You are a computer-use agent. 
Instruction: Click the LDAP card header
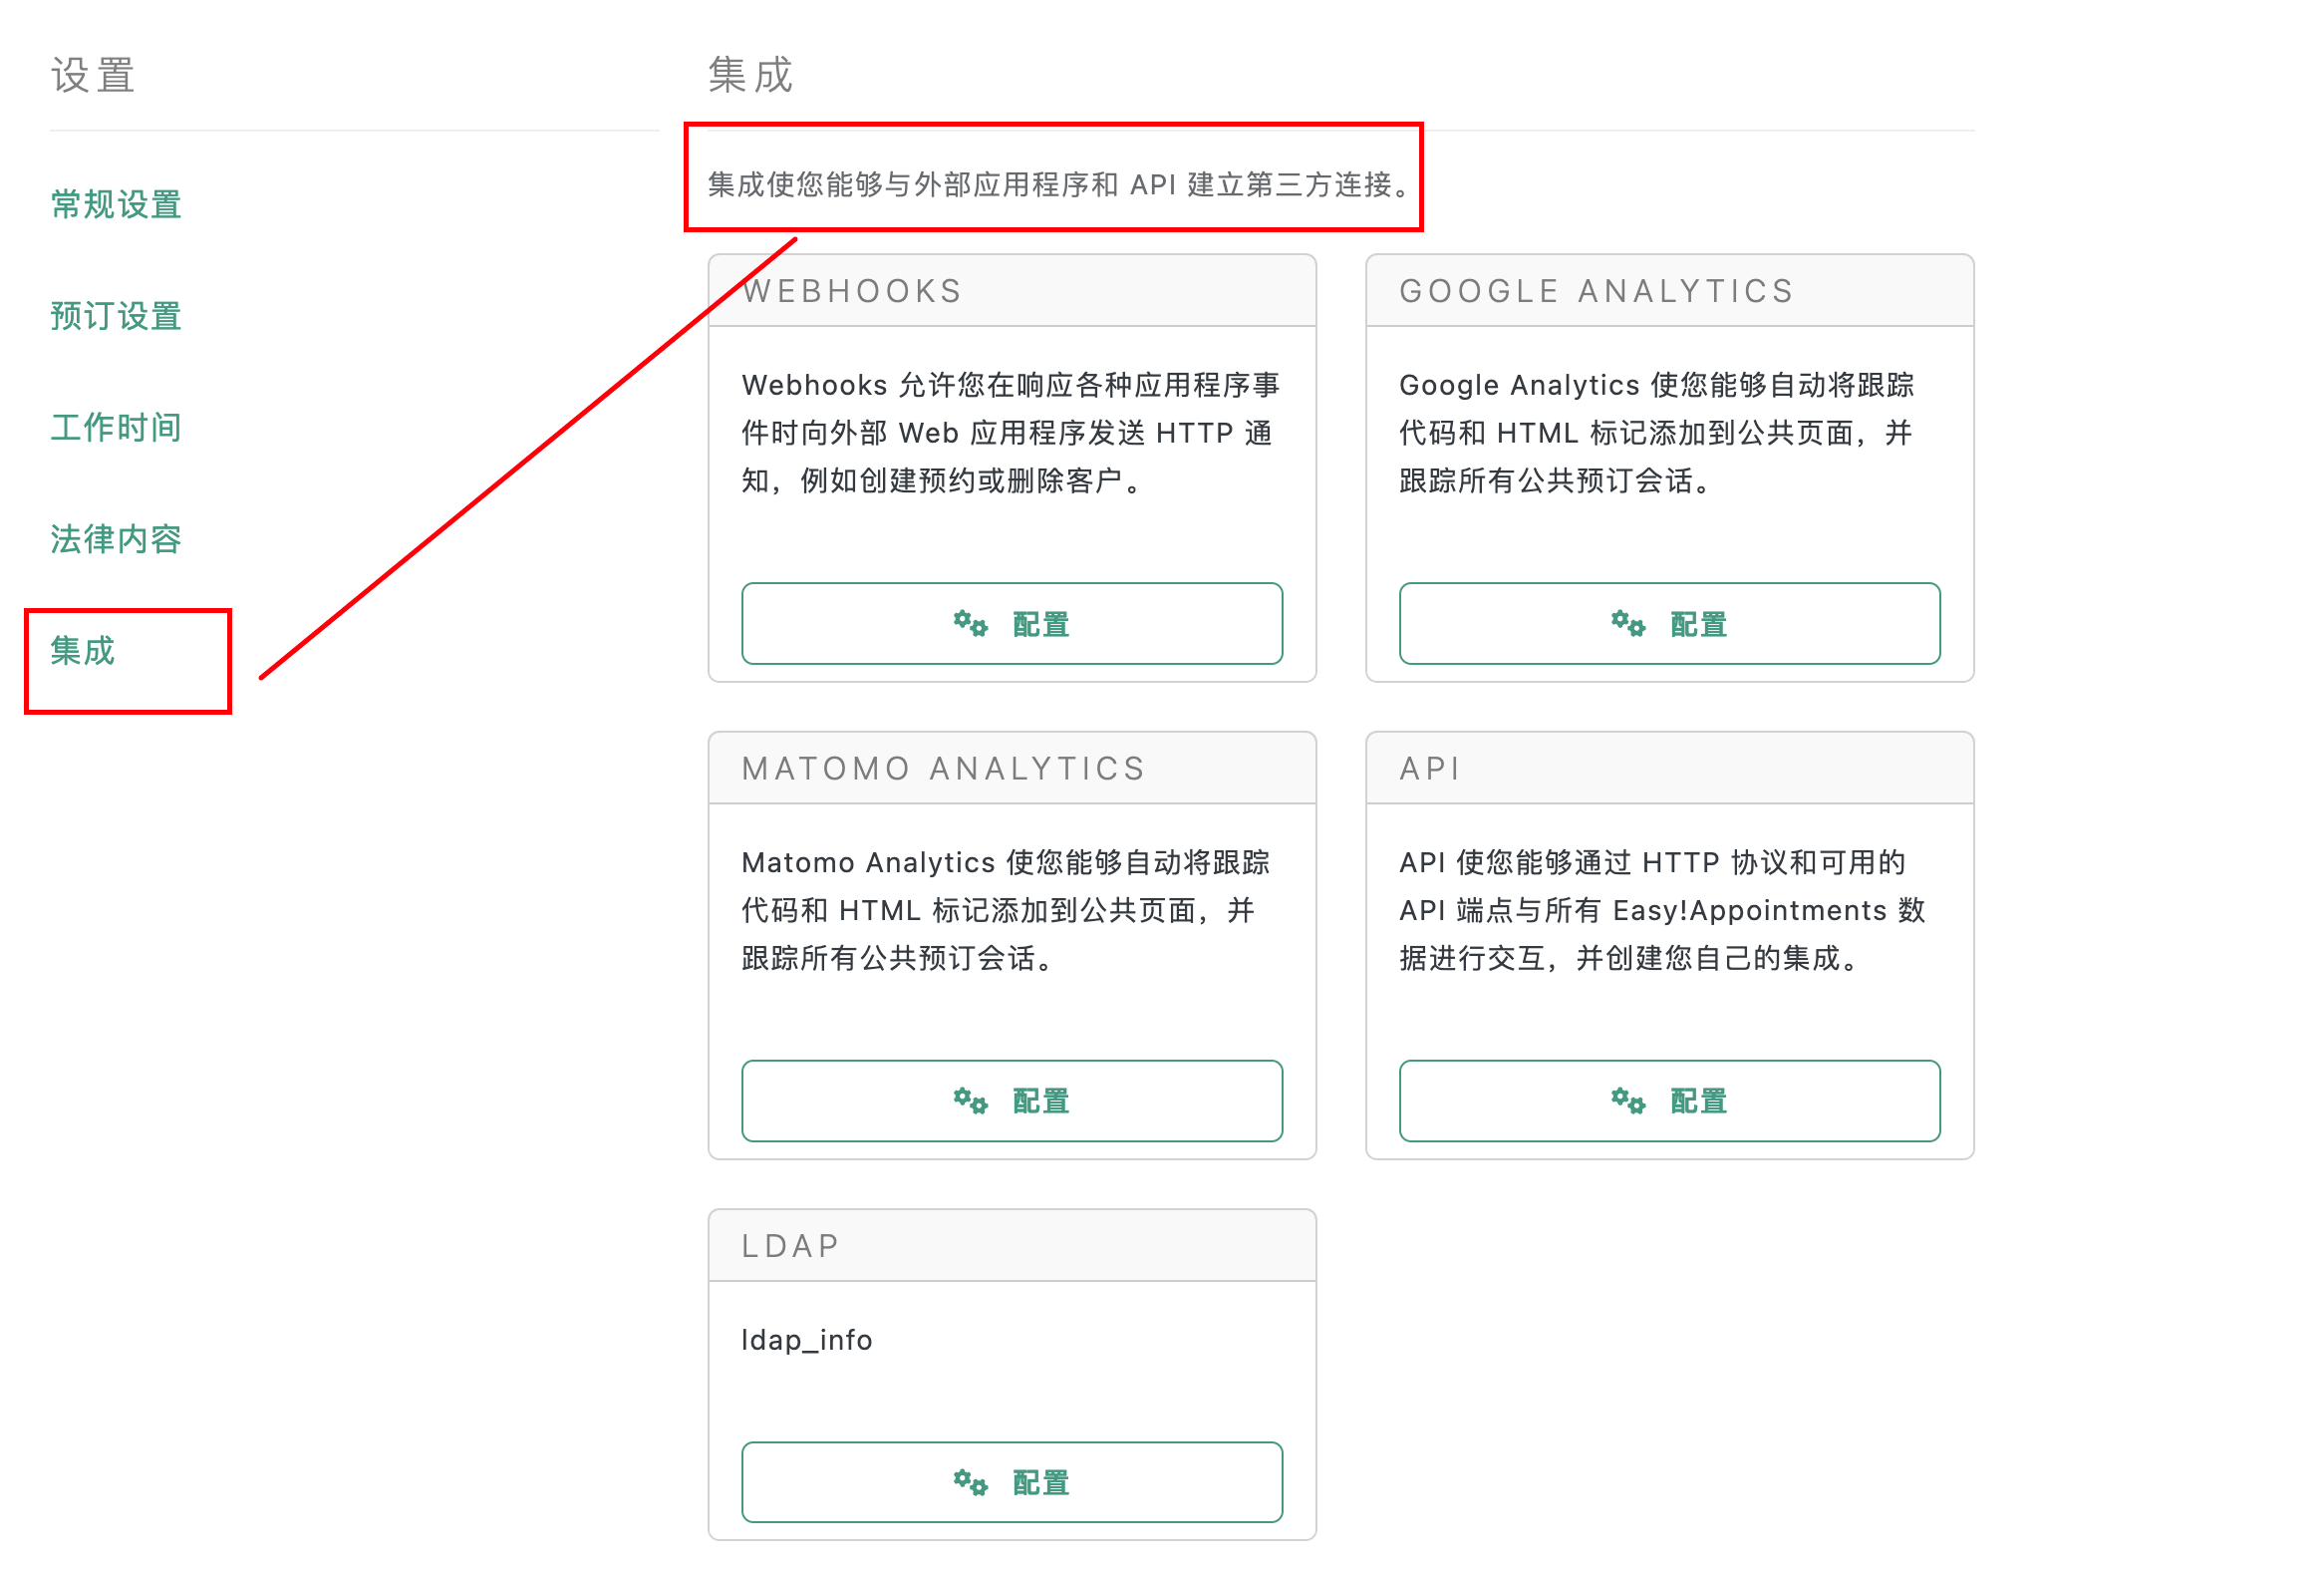1012,1246
